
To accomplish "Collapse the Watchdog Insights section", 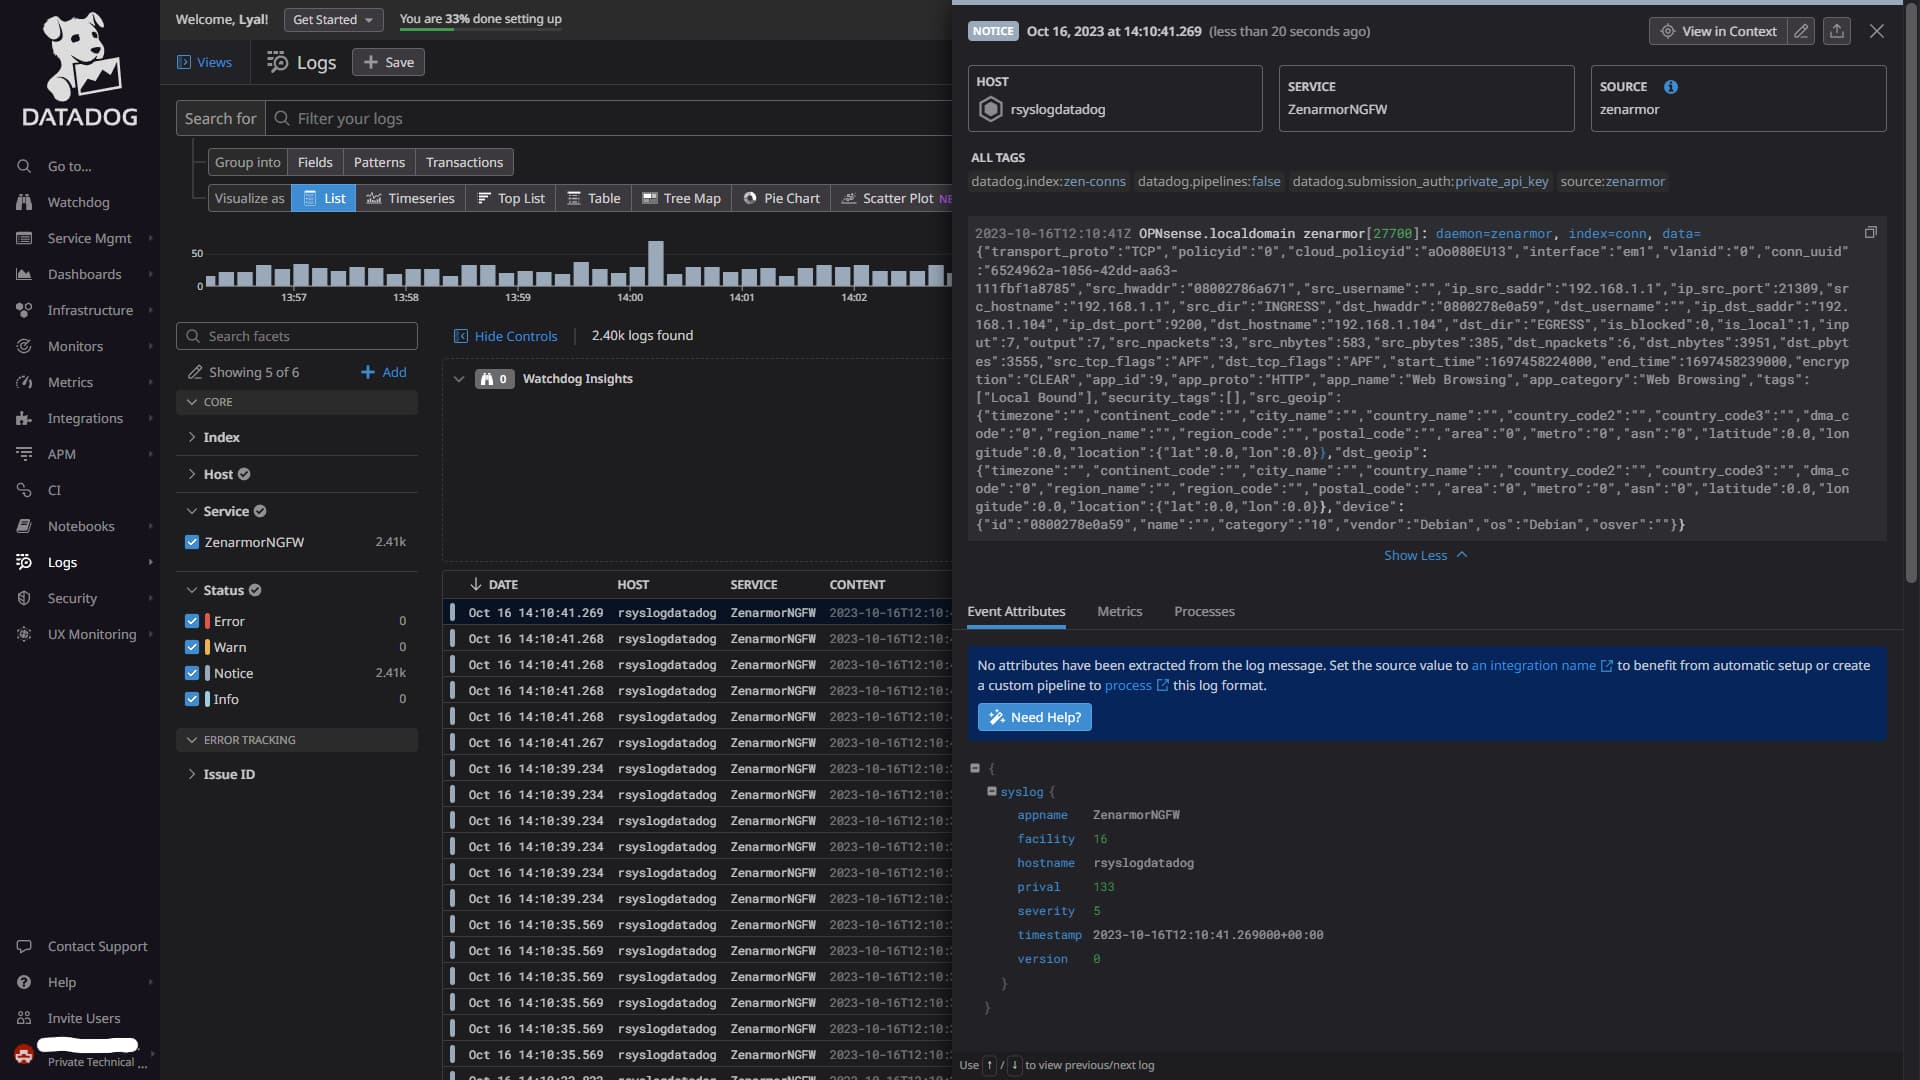I will coord(459,379).
